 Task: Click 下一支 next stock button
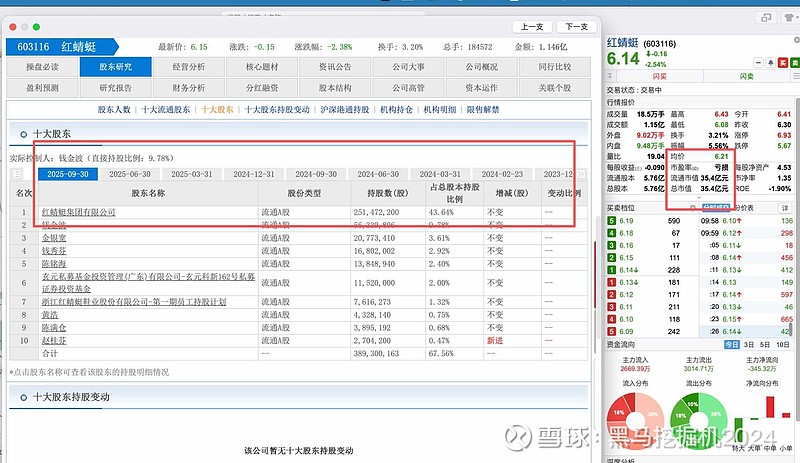click(x=577, y=27)
